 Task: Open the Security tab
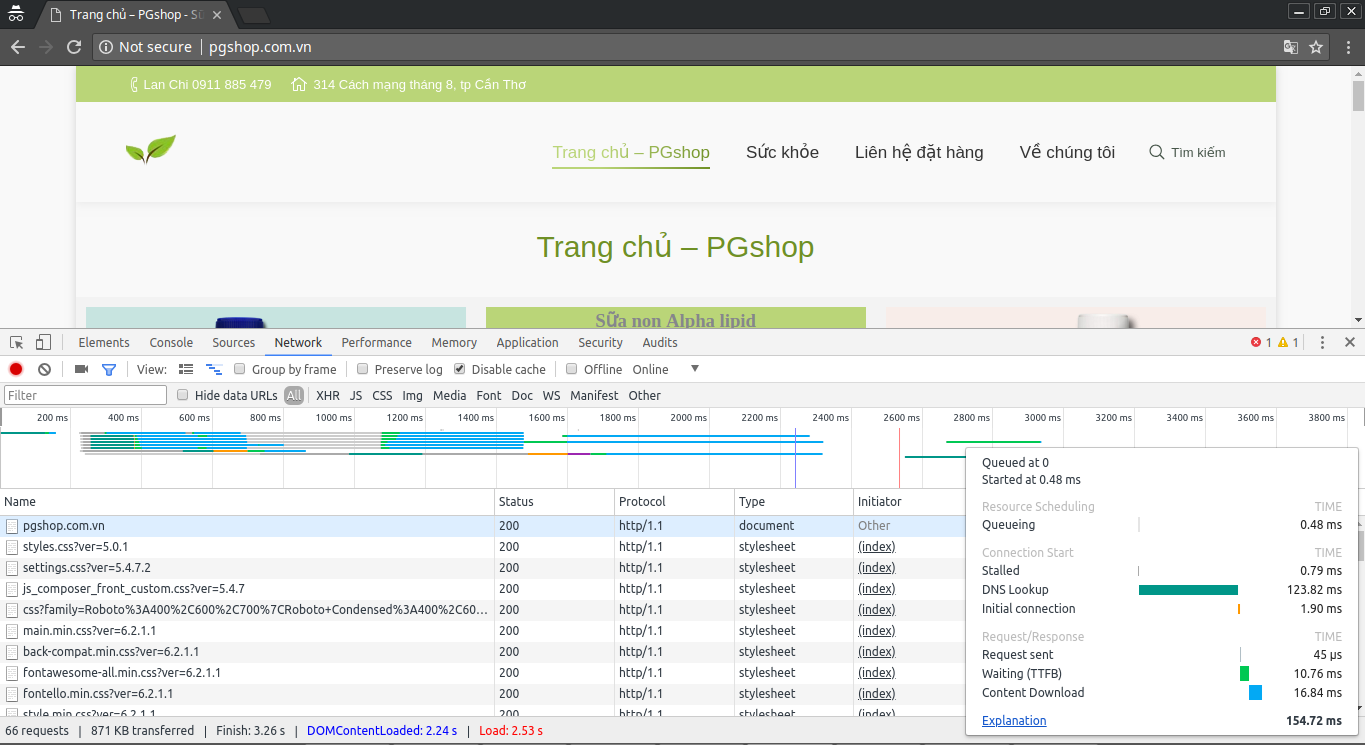point(600,342)
